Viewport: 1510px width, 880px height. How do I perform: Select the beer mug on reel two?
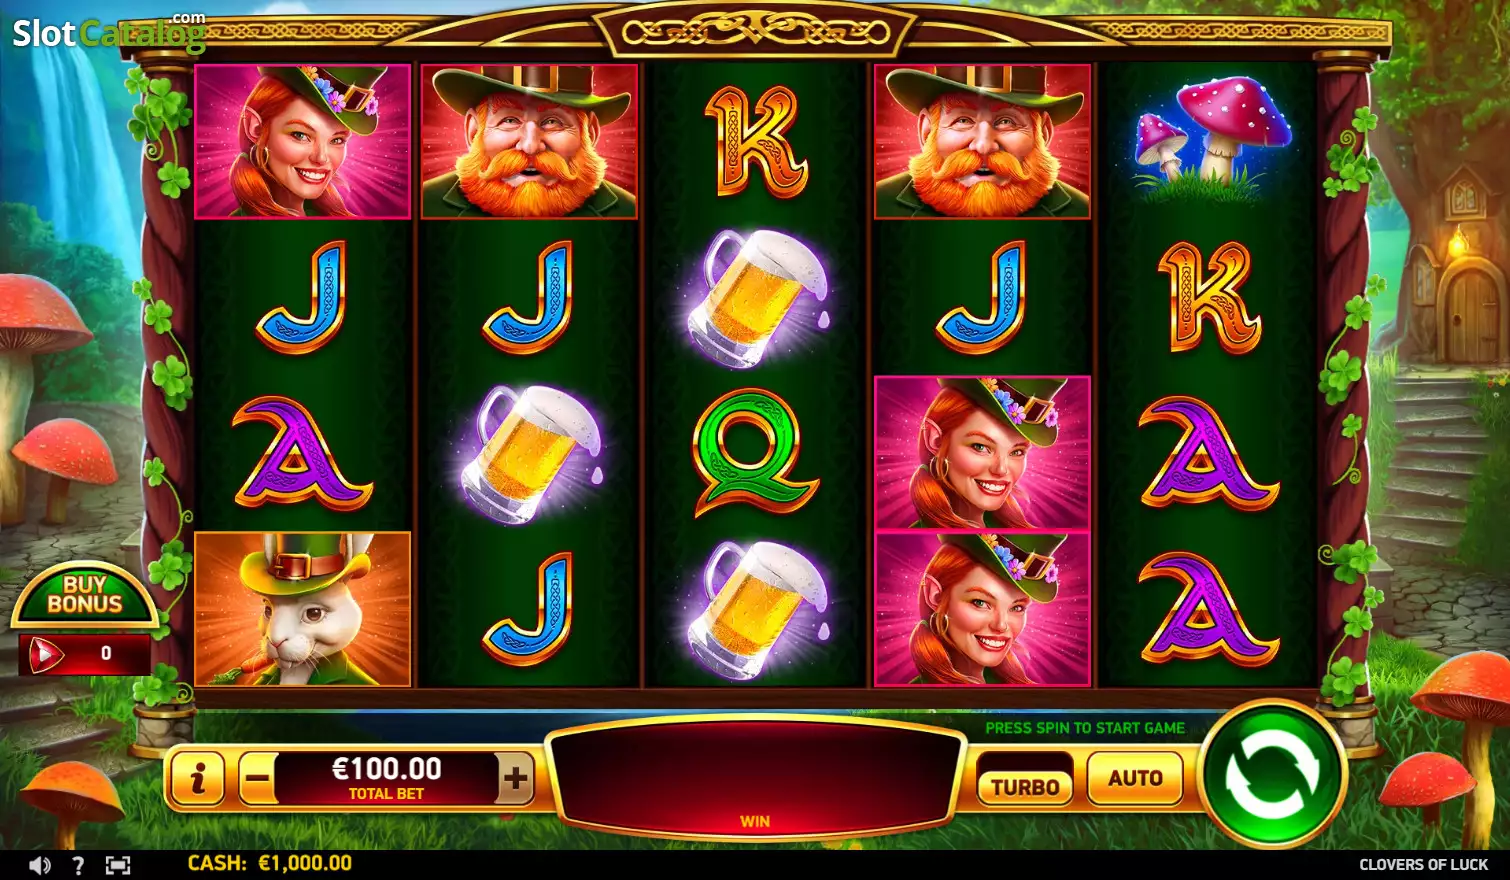(530, 453)
